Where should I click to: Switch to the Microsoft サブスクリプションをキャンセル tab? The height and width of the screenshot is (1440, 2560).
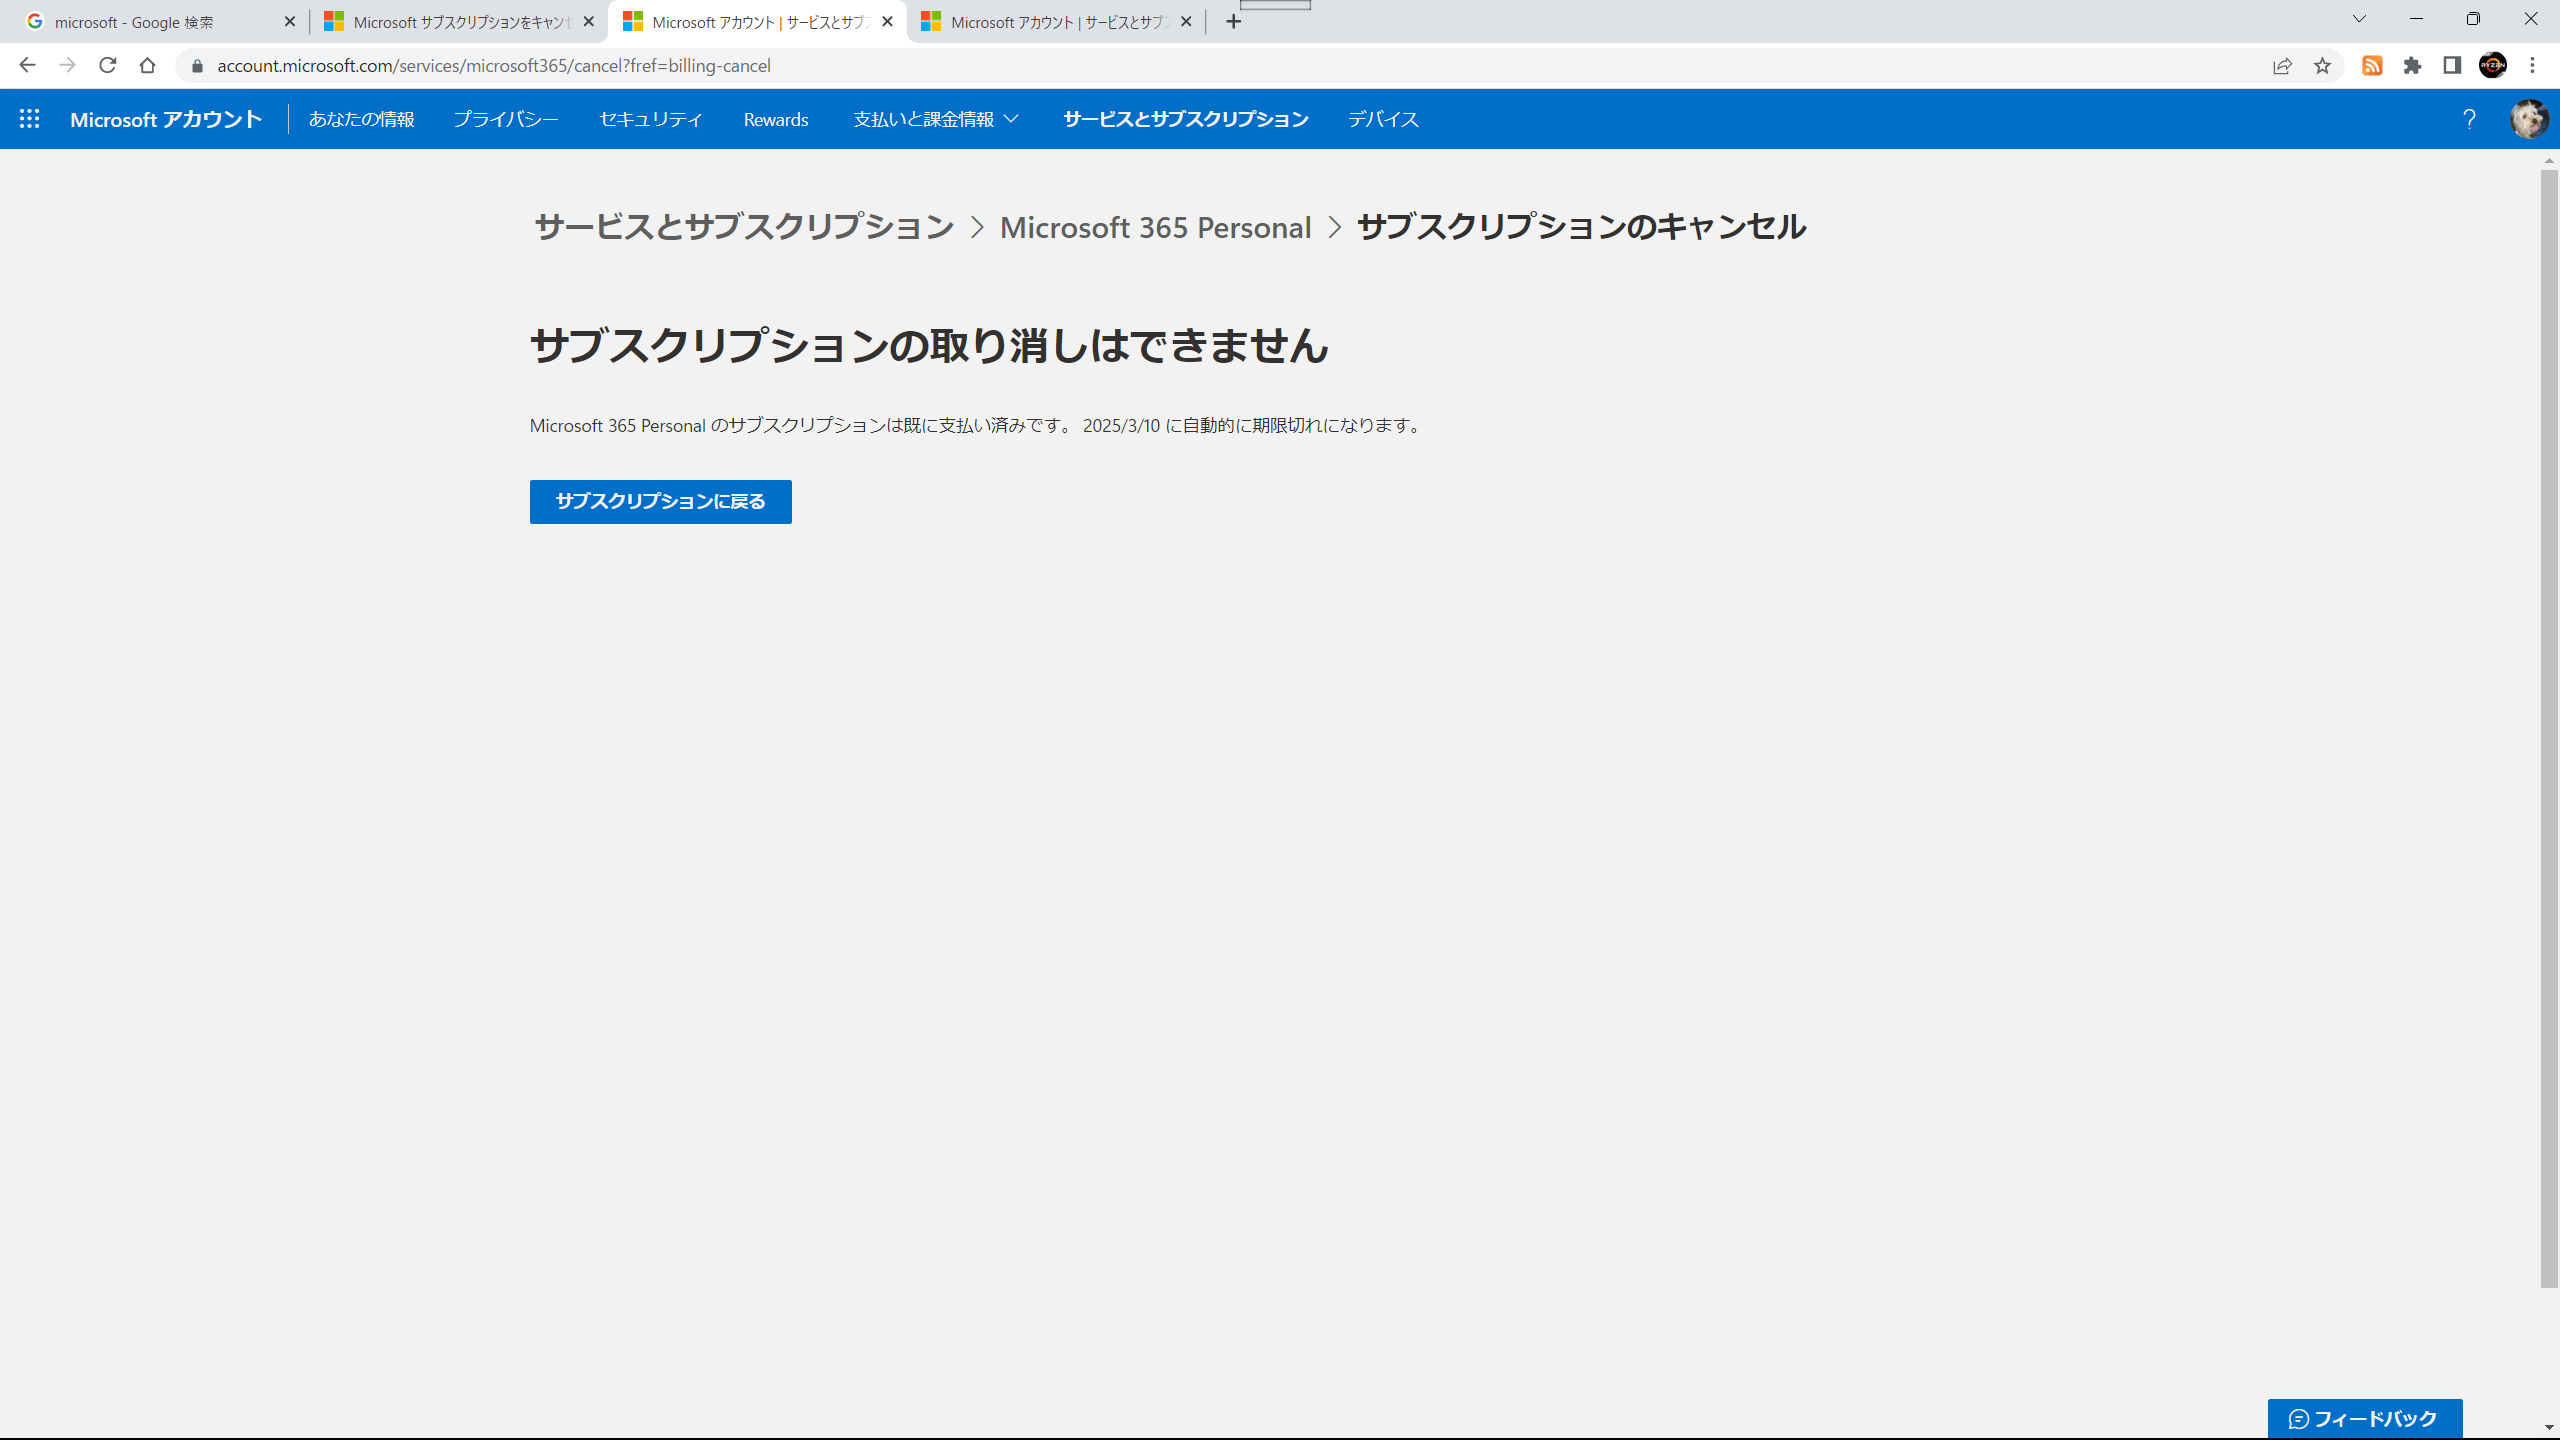[458, 22]
